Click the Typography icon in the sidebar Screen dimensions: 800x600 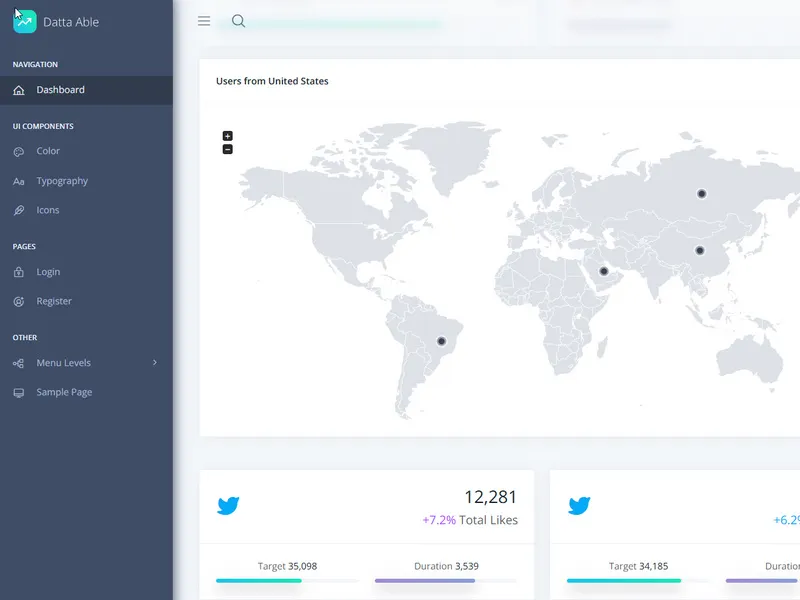(18, 181)
